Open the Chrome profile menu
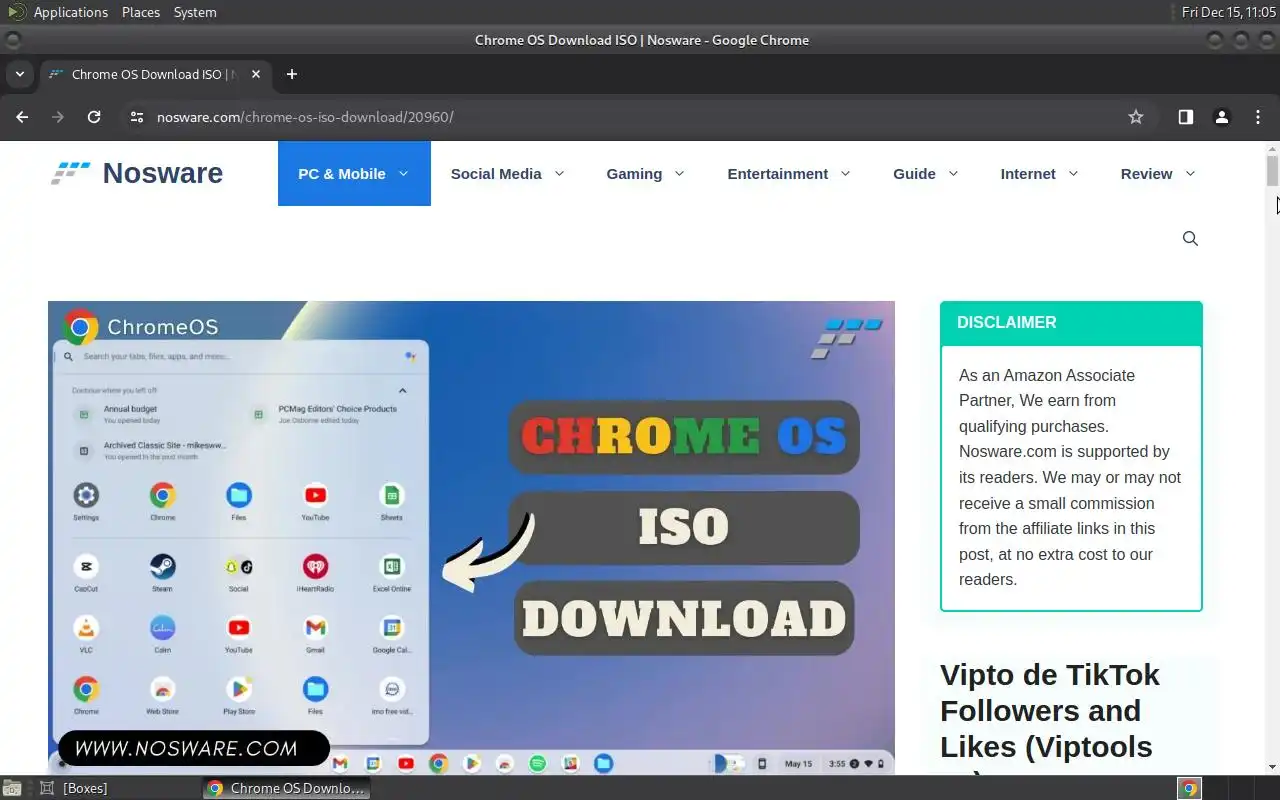 click(1222, 117)
